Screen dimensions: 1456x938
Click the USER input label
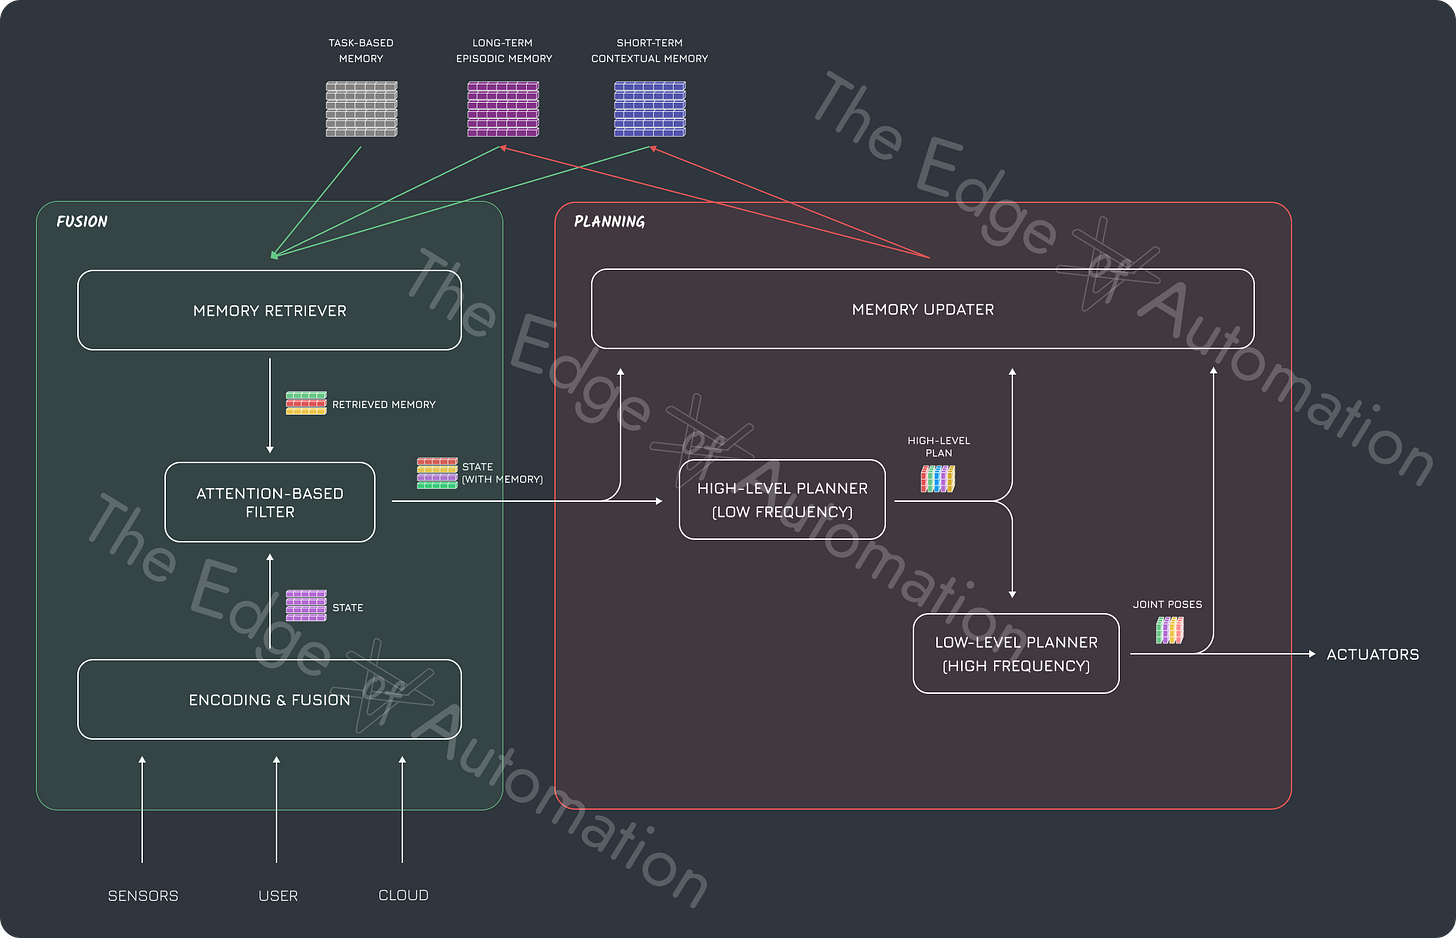[278, 895]
